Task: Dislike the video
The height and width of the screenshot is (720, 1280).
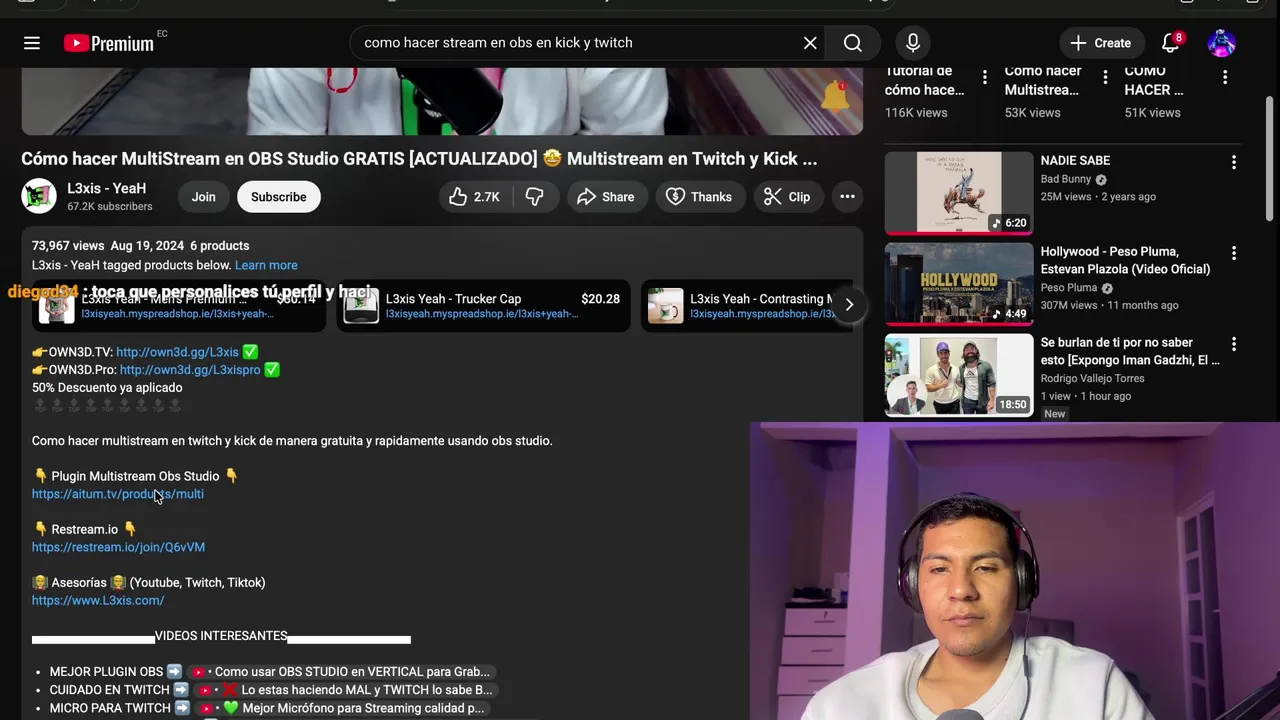Action: [535, 197]
